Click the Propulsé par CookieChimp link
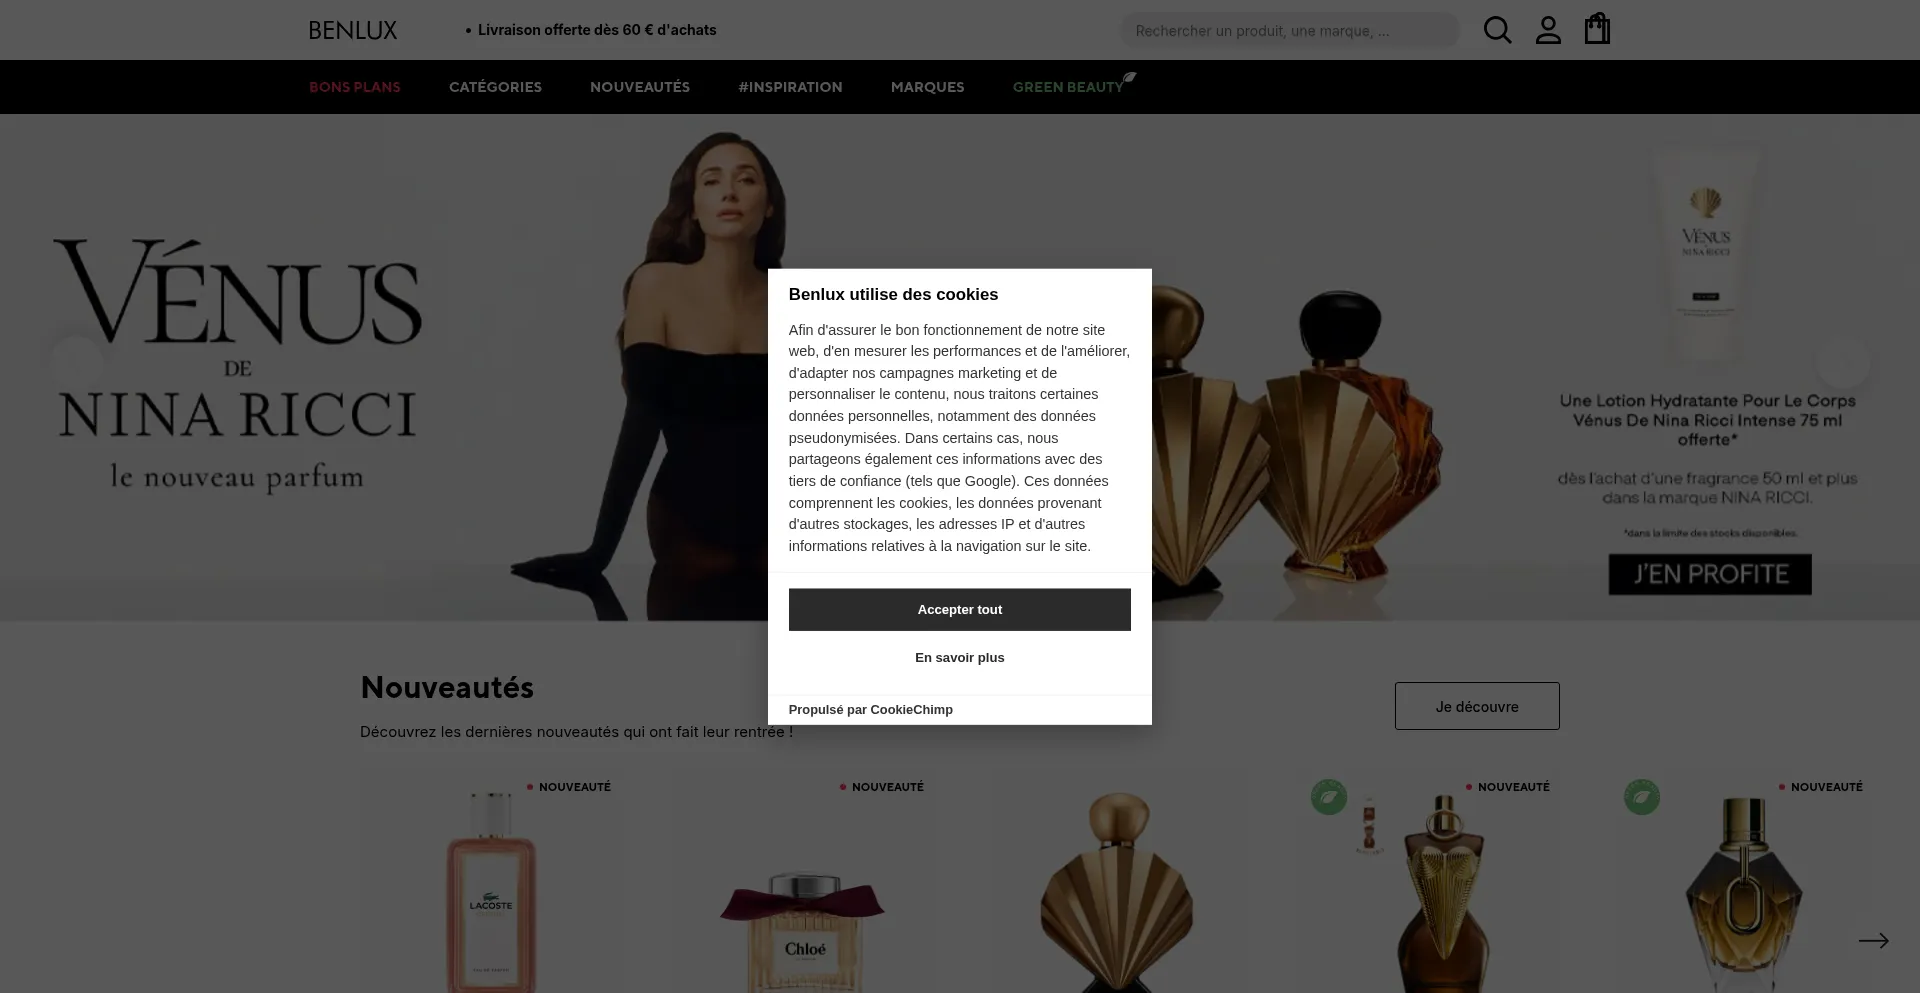 870,710
